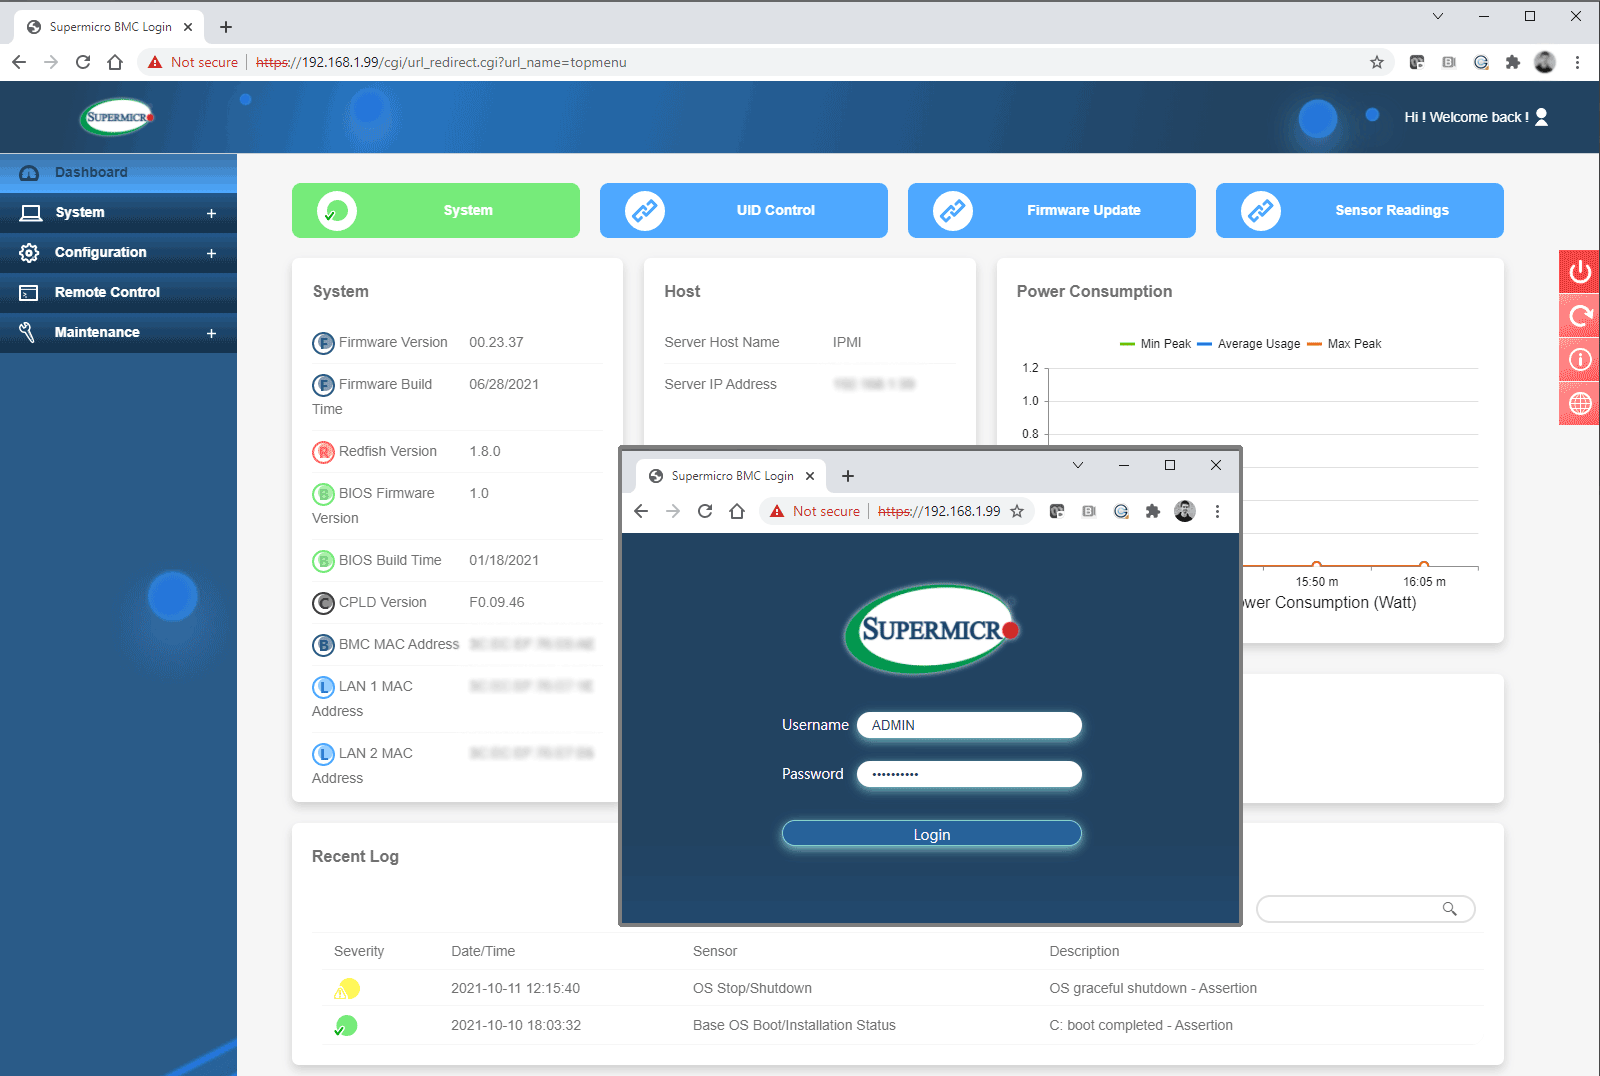Click the login window back arrow

pos(641,511)
